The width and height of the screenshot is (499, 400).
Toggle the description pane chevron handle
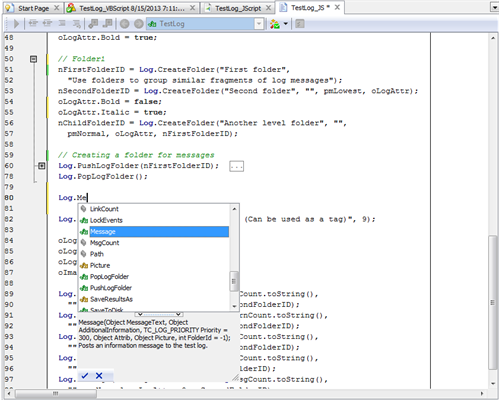(x=159, y=314)
